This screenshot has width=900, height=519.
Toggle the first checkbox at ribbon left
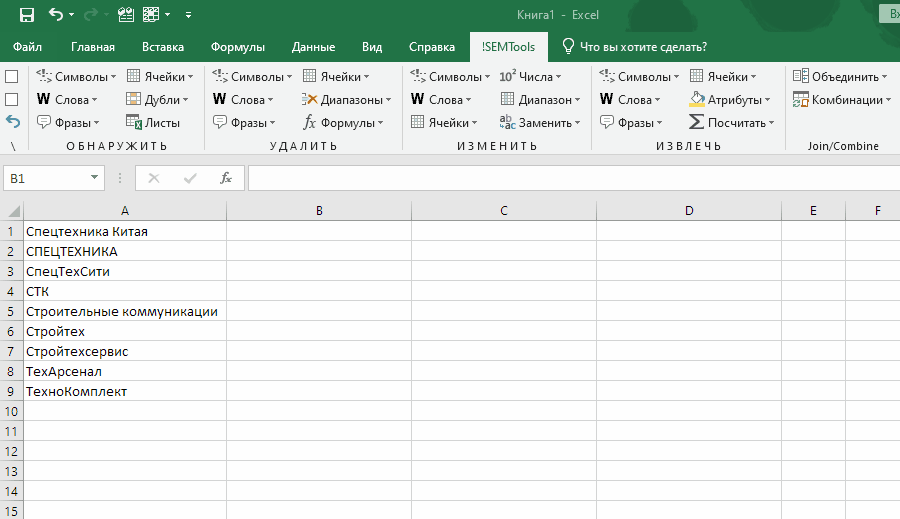pos(11,76)
